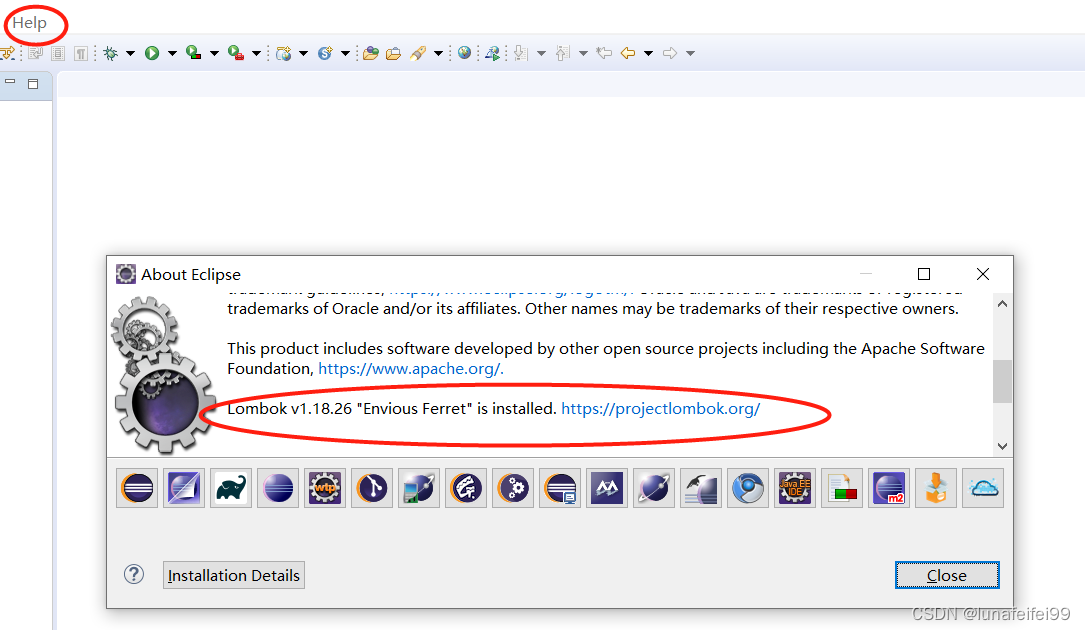Click the plugin icon with white gears
Image resolution: width=1085 pixels, height=630 pixels.
(x=513, y=488)
